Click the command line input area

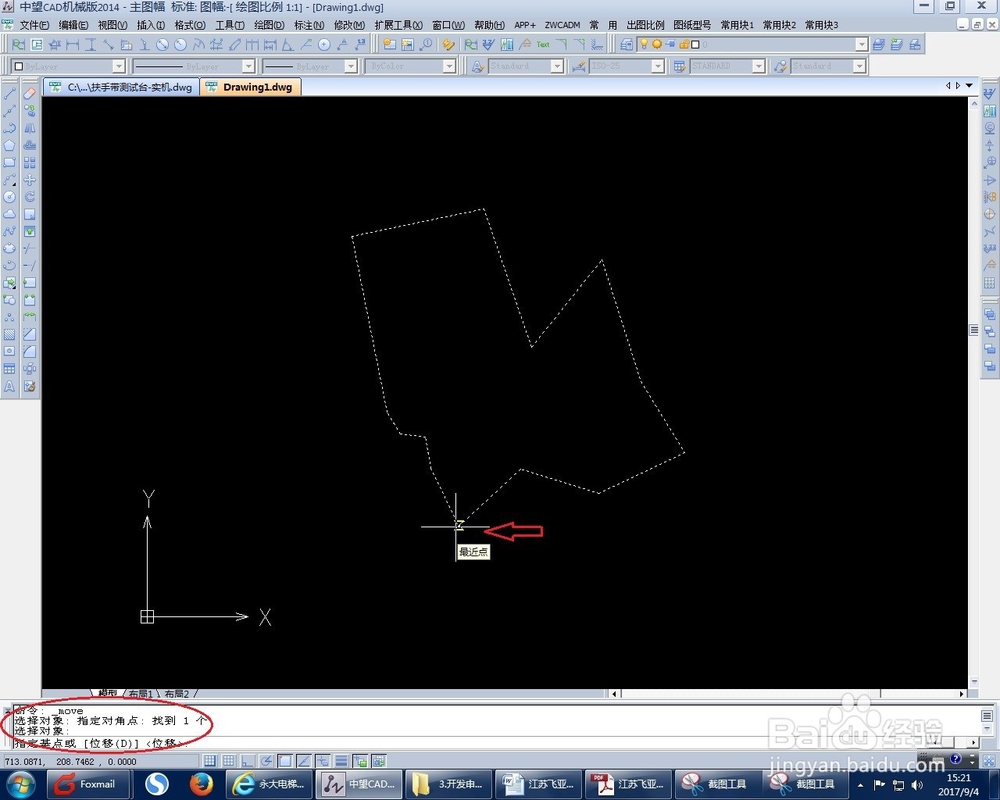point(472,743)
